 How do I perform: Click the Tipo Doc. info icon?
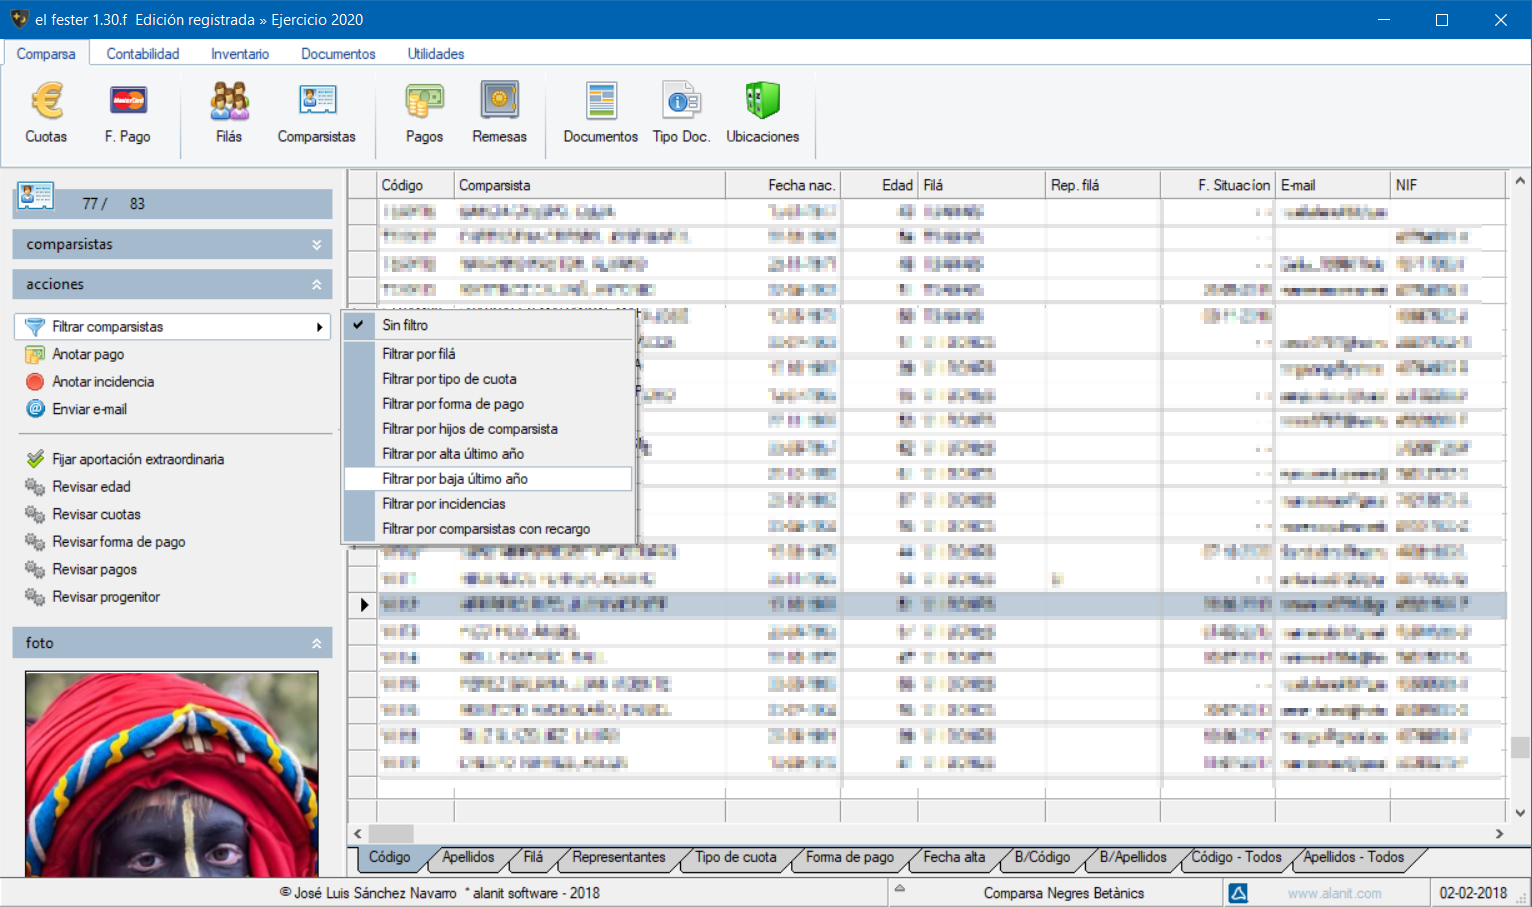tap(681, 101)
